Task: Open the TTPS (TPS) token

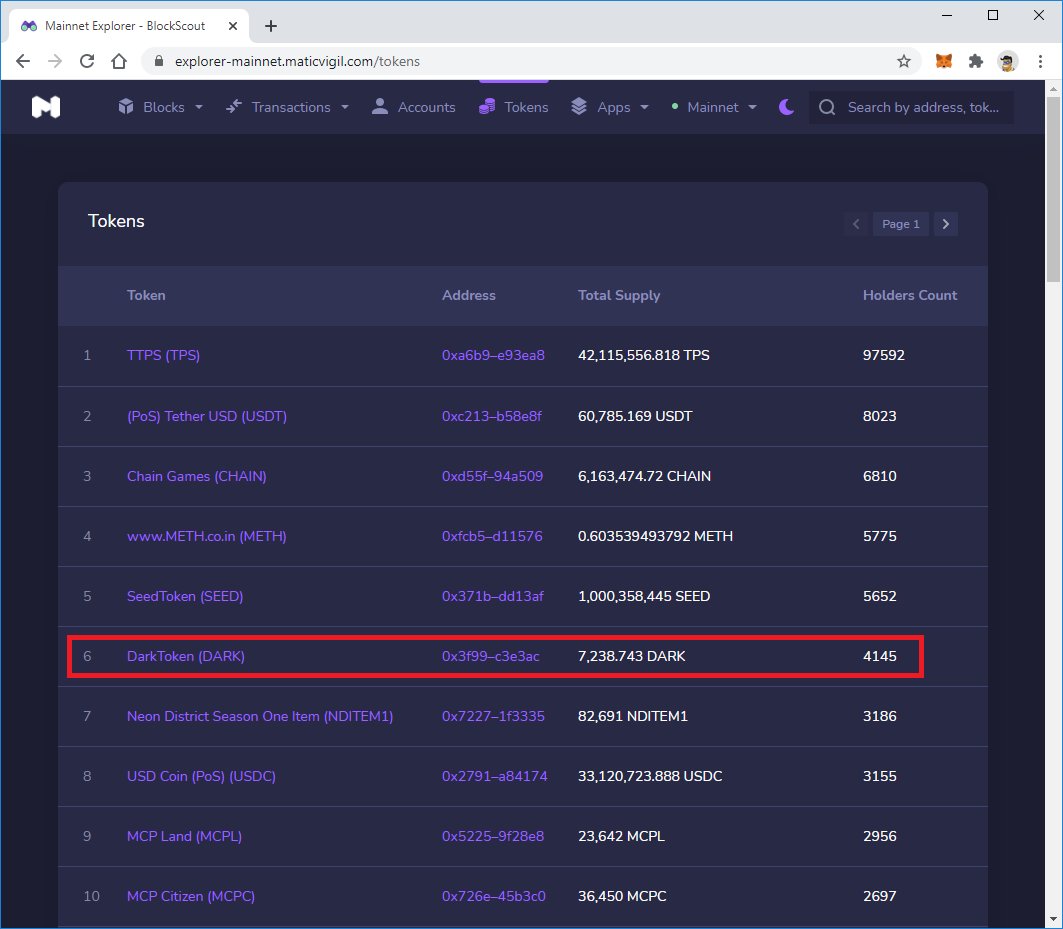Action: click(163, 355)
